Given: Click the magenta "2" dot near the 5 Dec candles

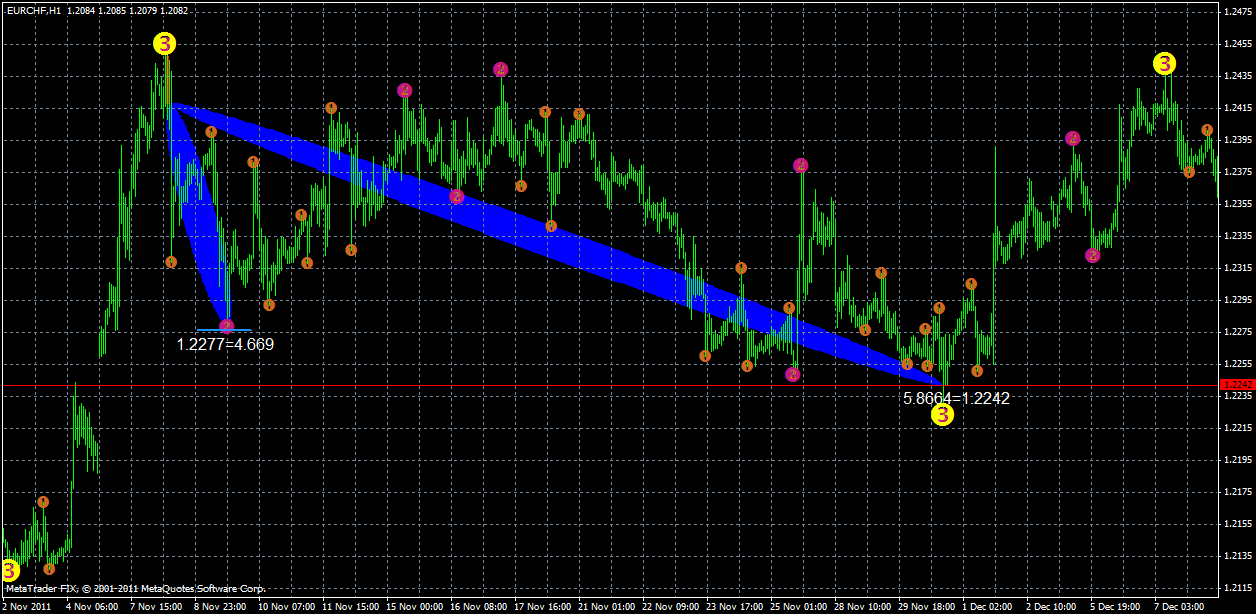Looking at the screenshot, I should (x=1093, y=253).
